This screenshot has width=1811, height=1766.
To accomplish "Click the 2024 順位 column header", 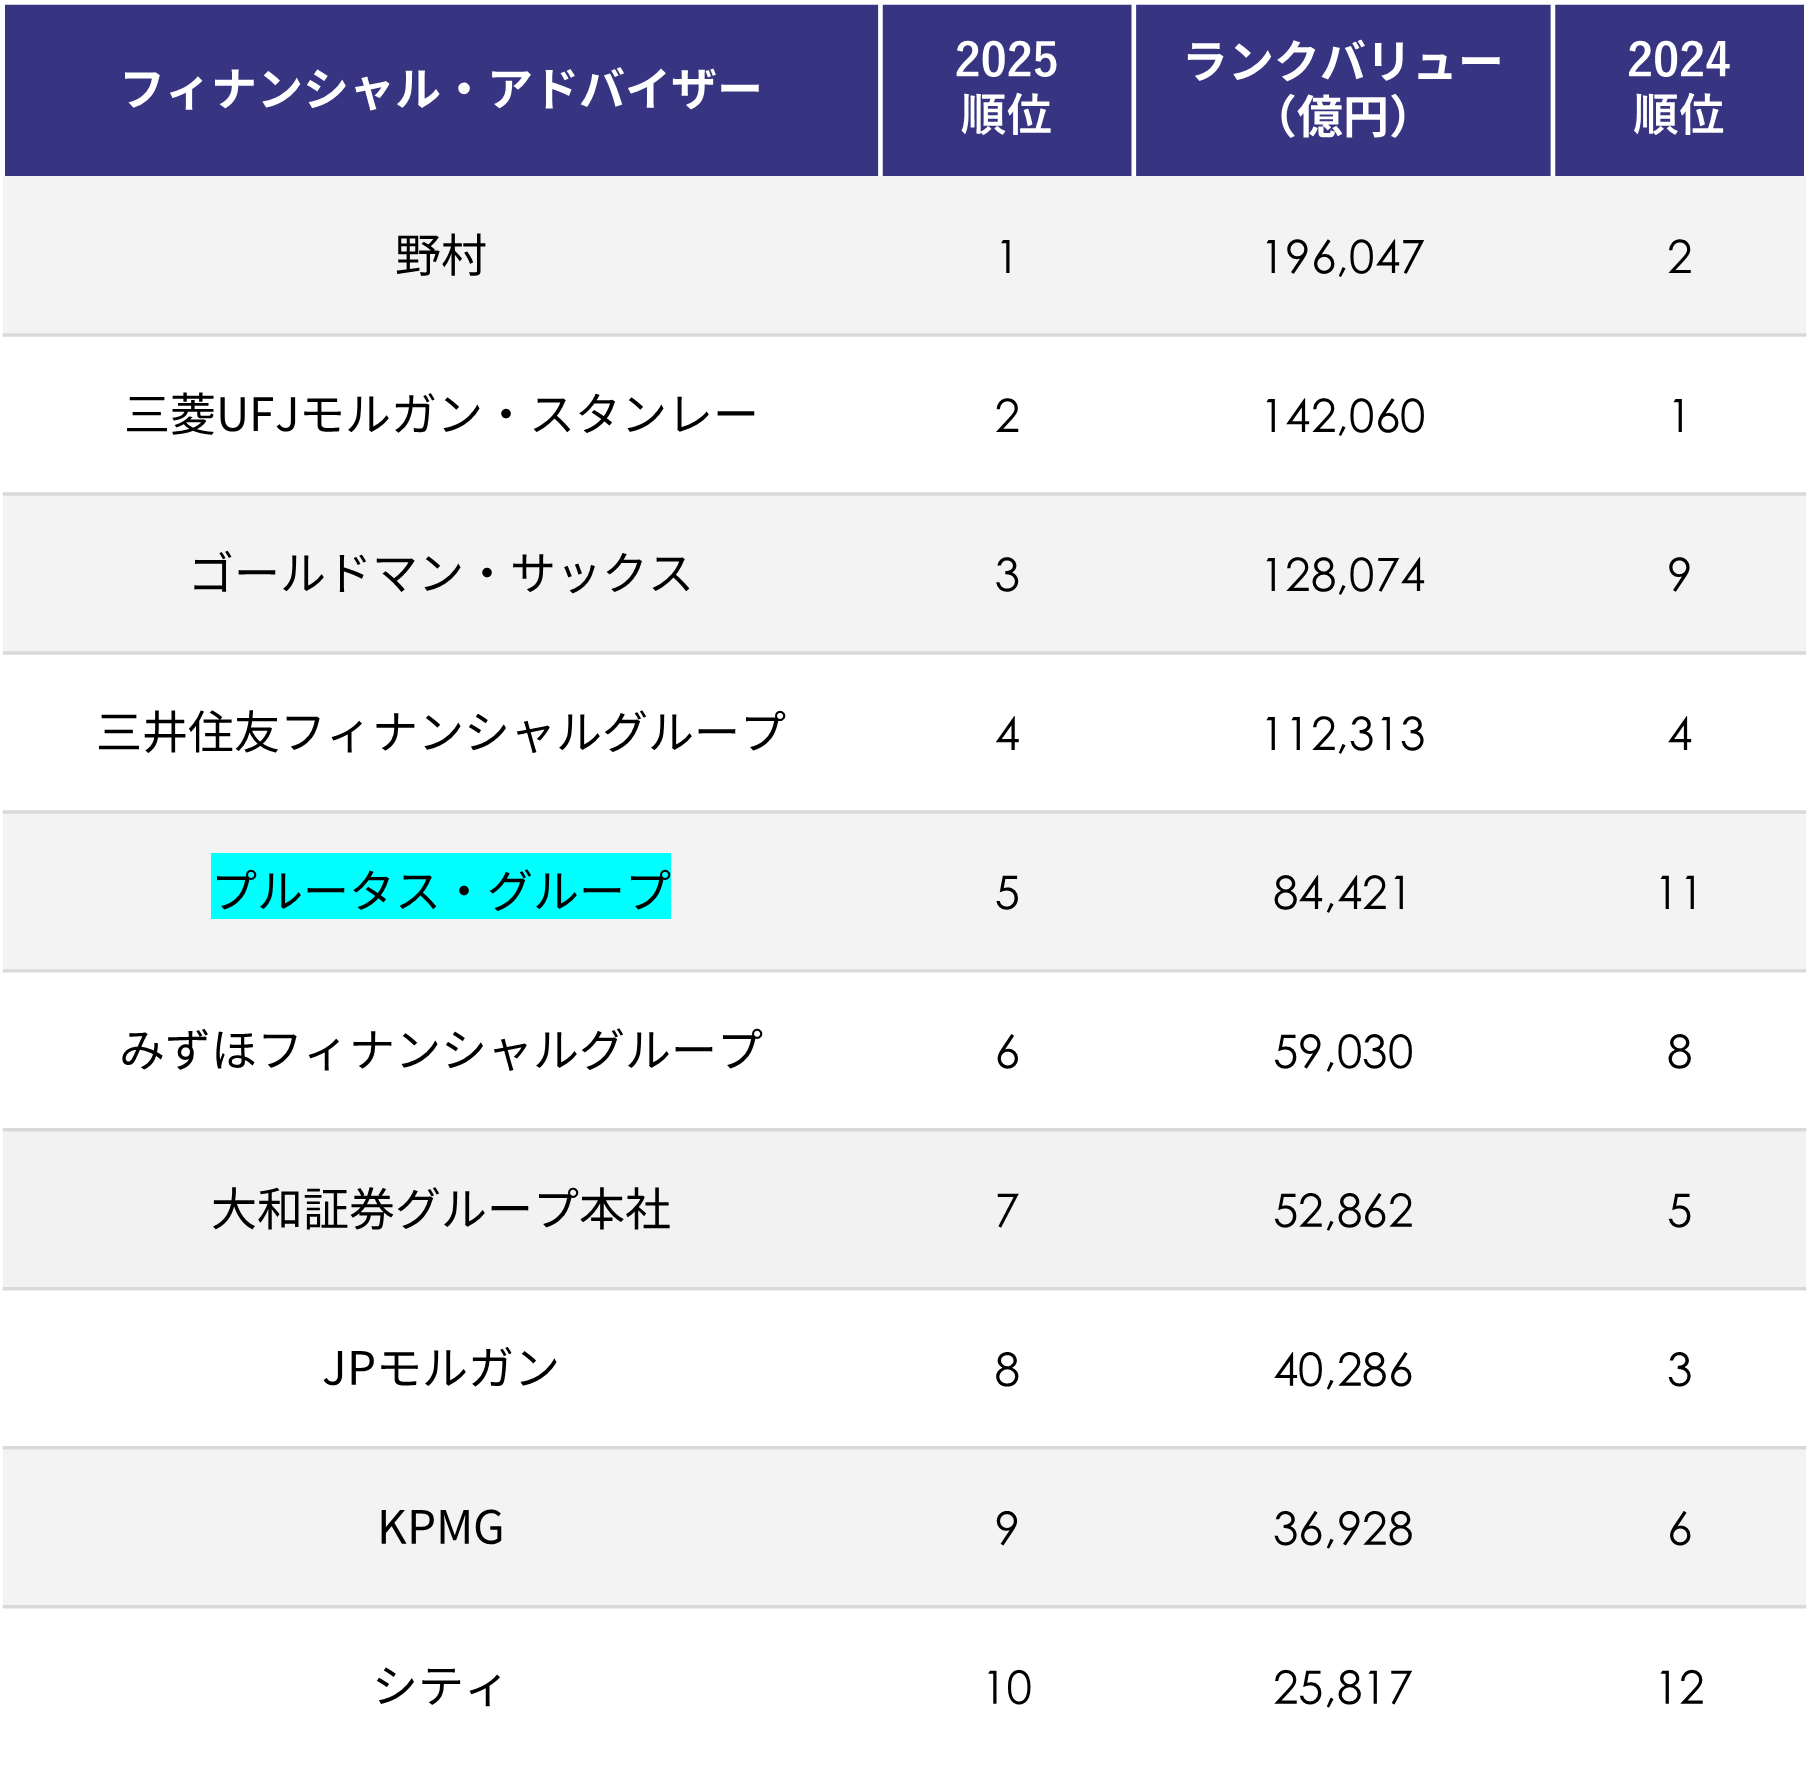I will [1678, 90].
